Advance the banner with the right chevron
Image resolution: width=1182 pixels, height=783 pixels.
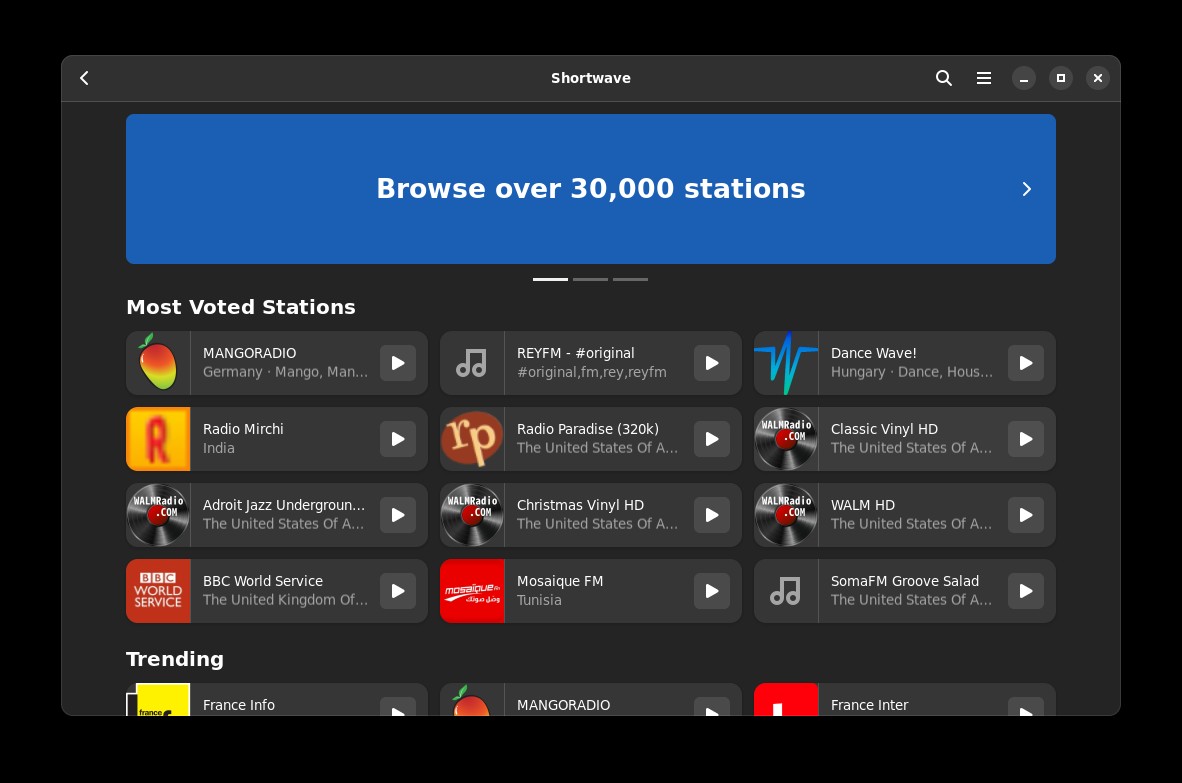[1027, 189]
